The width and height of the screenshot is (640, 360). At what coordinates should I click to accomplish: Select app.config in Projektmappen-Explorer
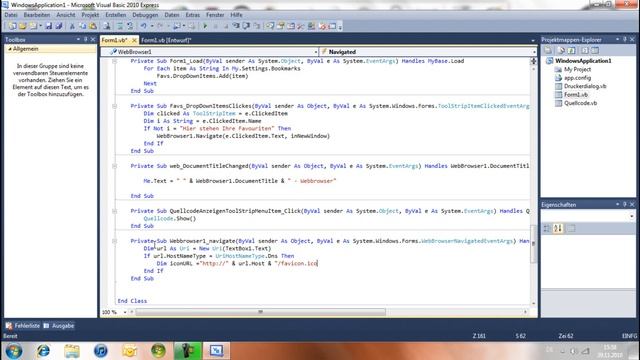[x=577, y=78]
